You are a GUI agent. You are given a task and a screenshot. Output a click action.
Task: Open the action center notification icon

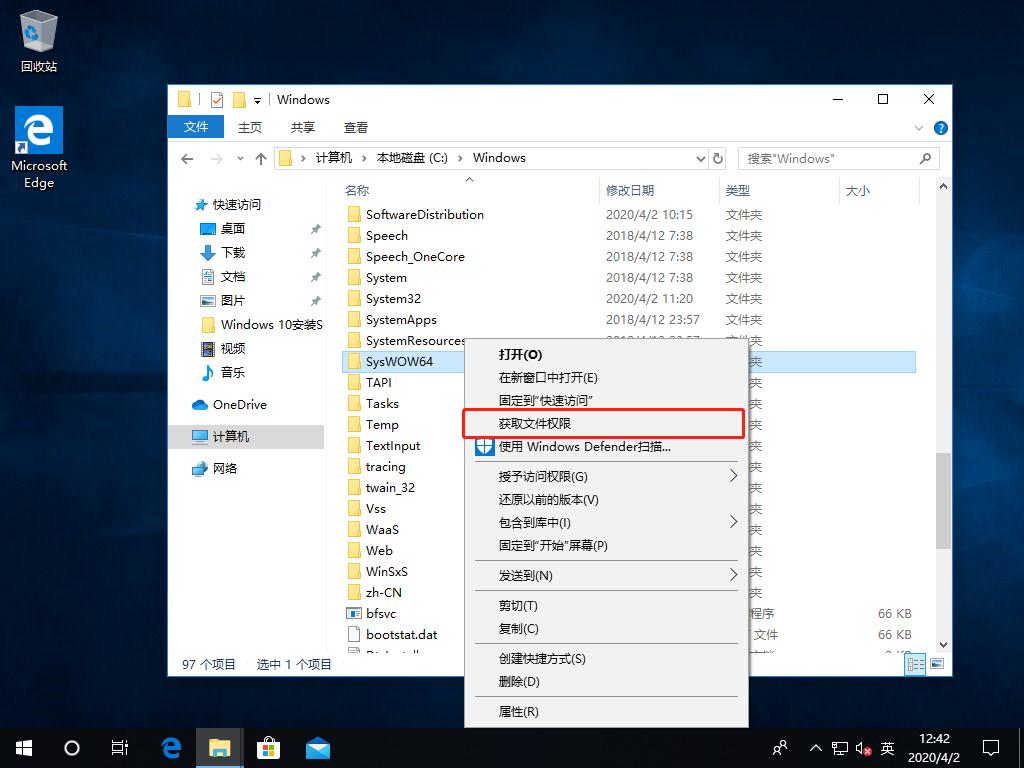[x=991, y=748]
